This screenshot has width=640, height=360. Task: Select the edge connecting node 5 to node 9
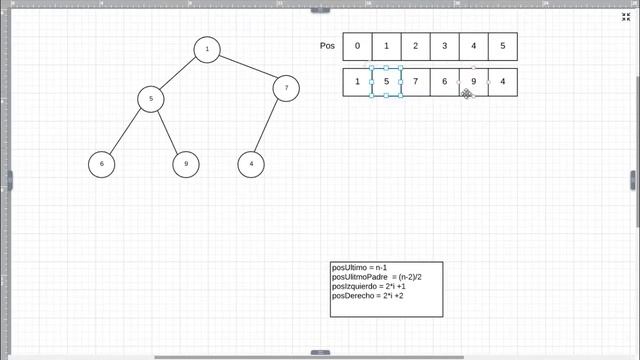pyautogui.click(x=168, y=132)
